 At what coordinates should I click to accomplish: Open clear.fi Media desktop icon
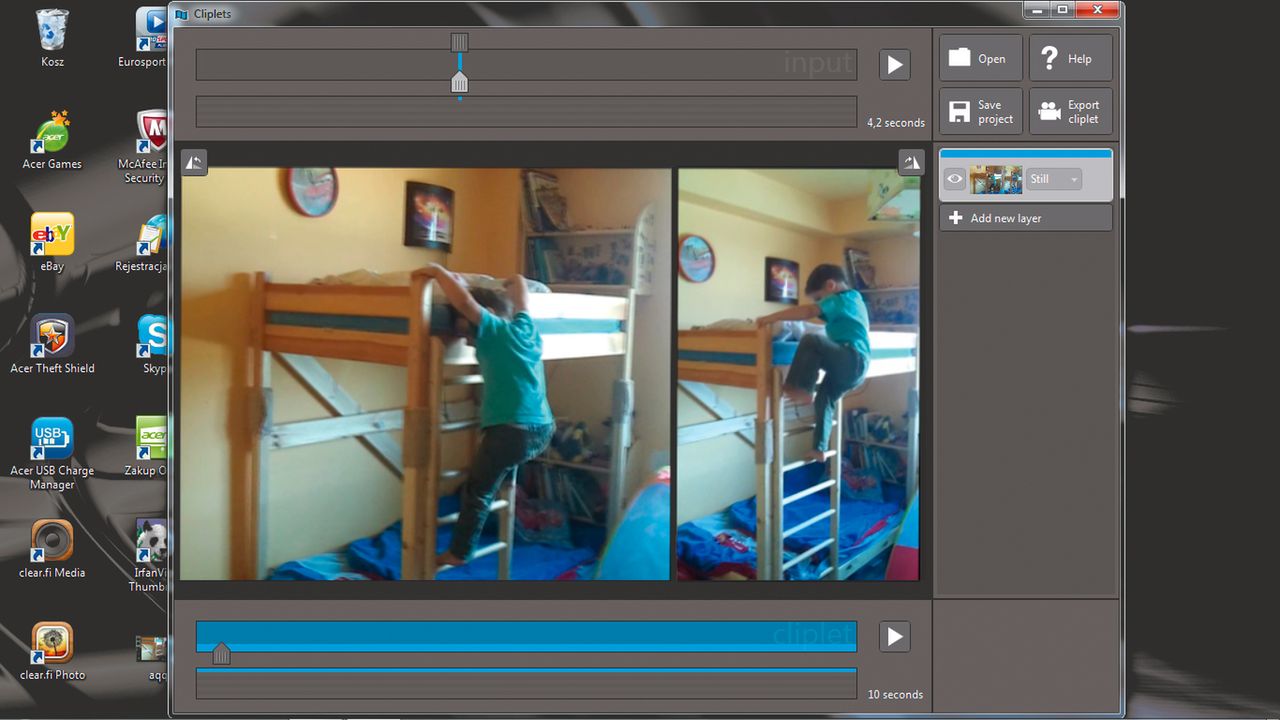pyautogui.click(x=52, y=549)
